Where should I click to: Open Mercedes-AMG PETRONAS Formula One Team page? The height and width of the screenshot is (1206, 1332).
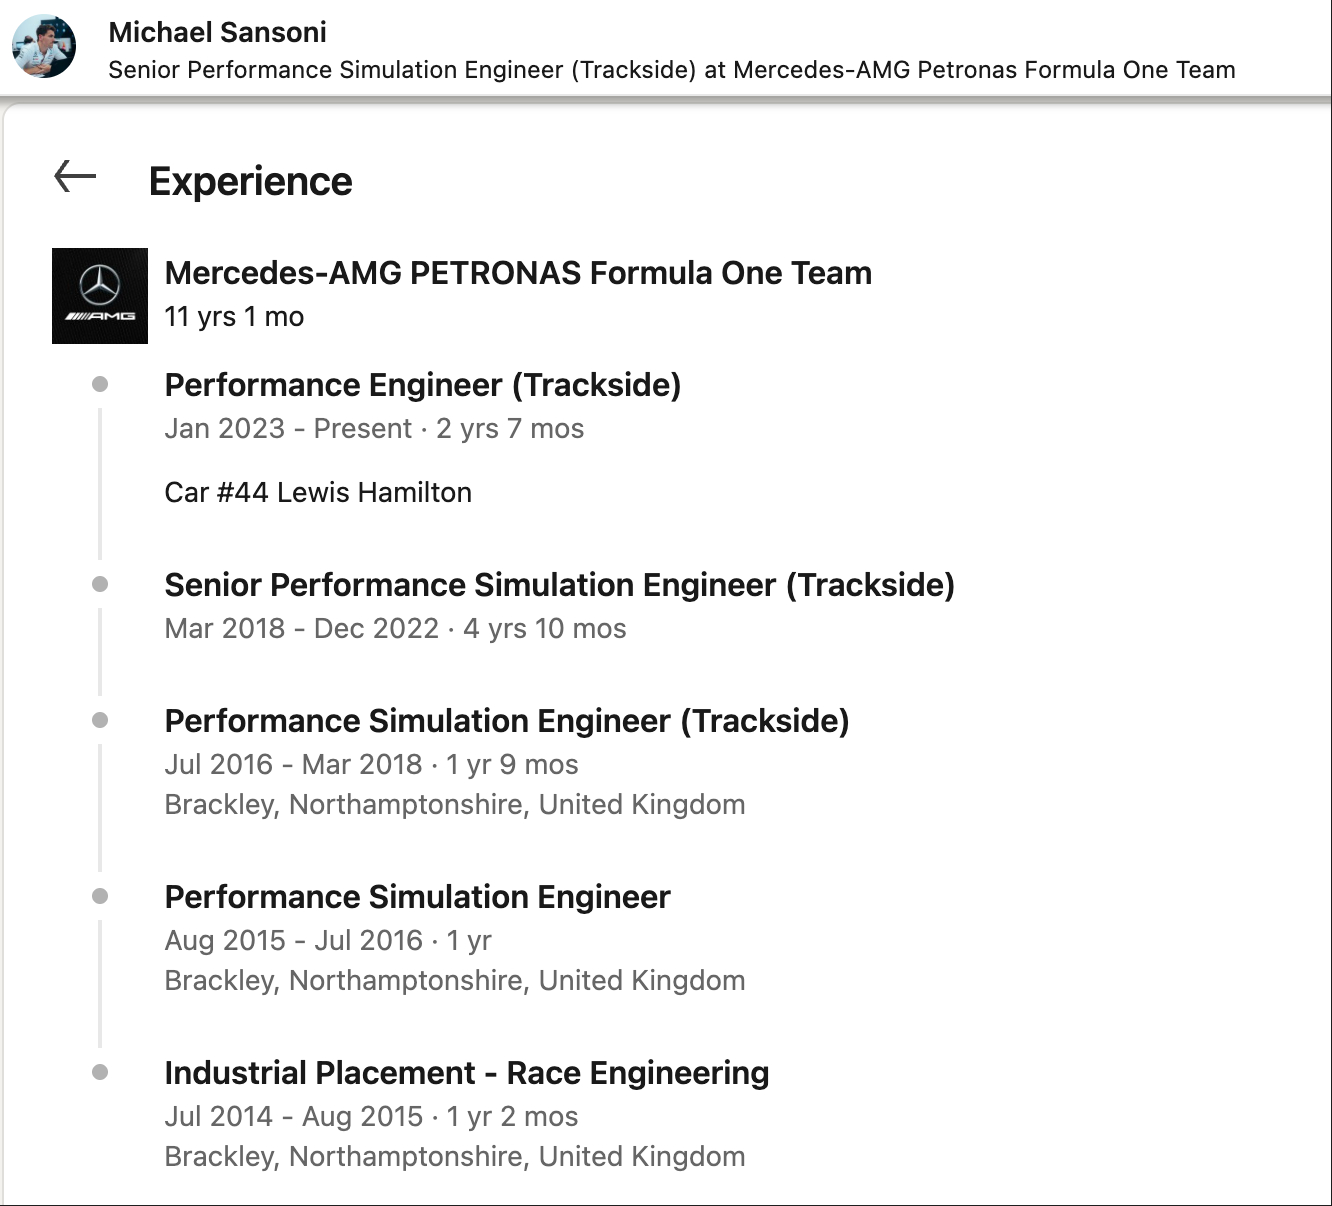518,273
